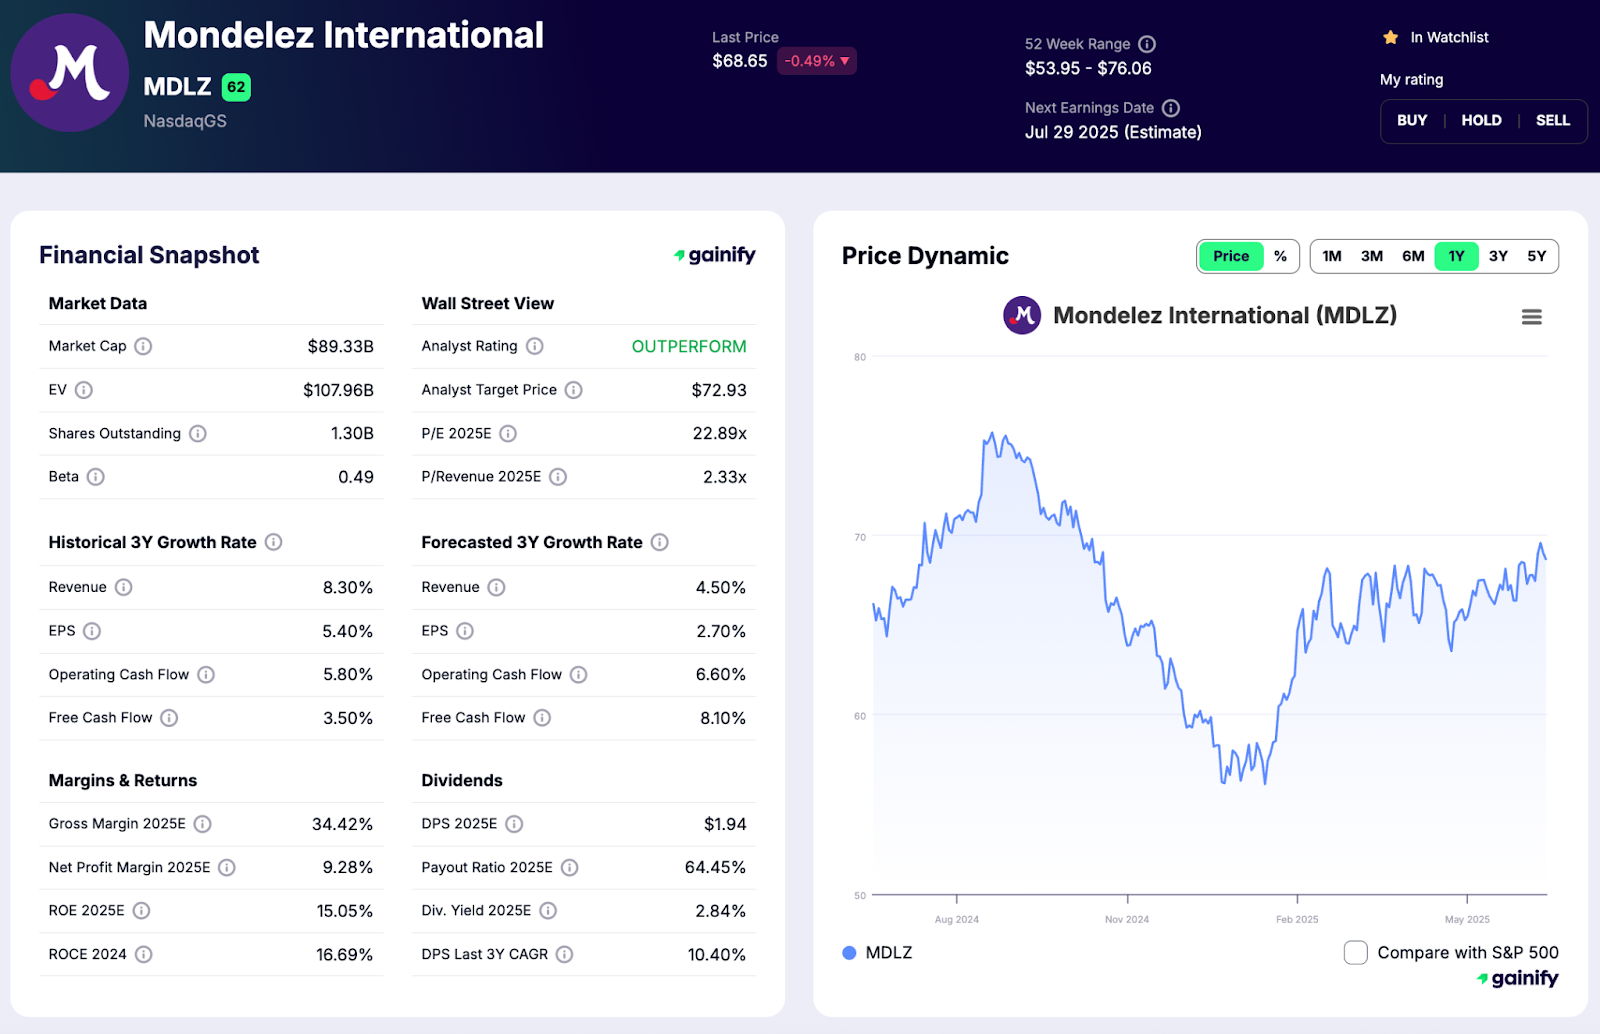
Task: Click the Mondelez logo in the chart title
Action: point(1022,315)
